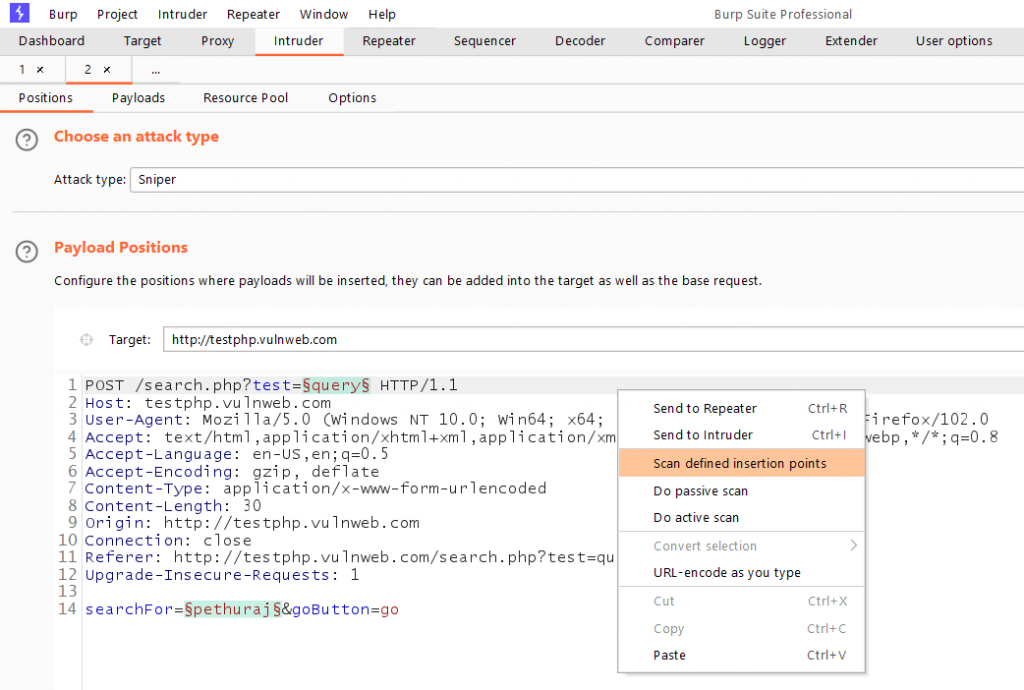The height and width of the screenshot is (690, 1024).
Task: Select the Intruder main tab
Action: pyautogui.click(x=298, y=41)
